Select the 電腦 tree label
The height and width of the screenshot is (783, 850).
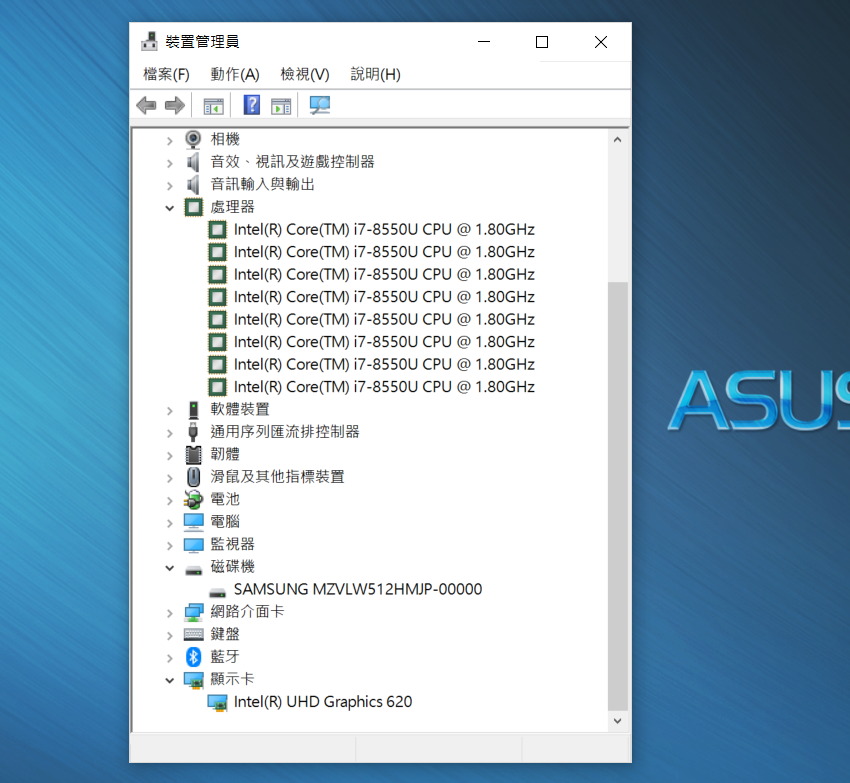(x=225, y=522)
